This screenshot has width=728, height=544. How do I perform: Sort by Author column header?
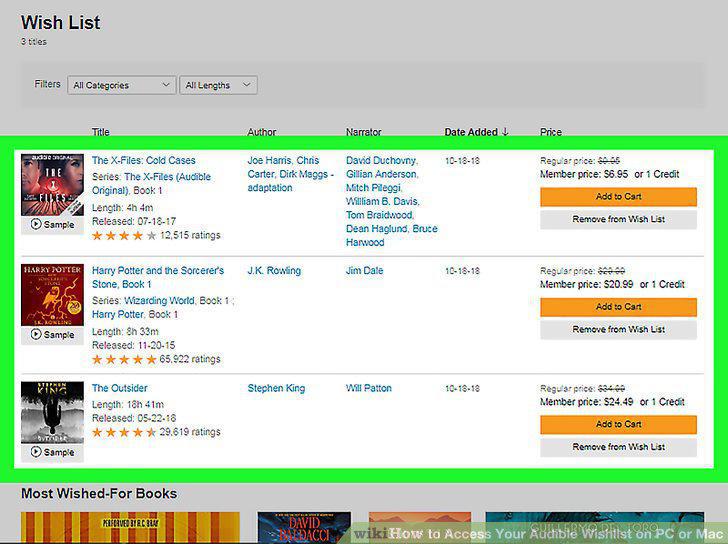tap(262, 132)
